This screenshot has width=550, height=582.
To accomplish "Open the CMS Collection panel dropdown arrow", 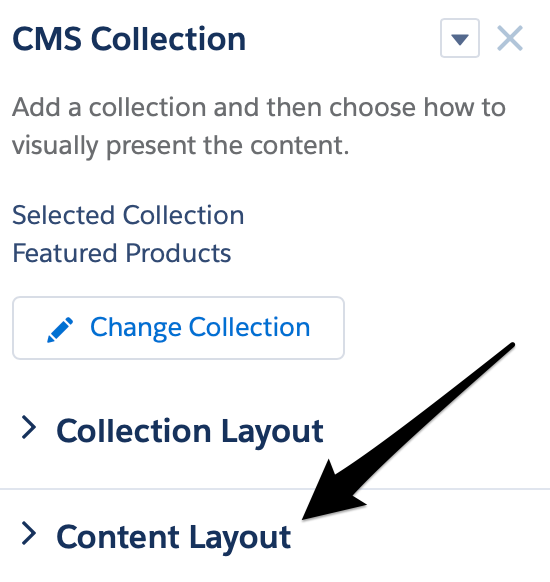I will [x=459, y=38].
